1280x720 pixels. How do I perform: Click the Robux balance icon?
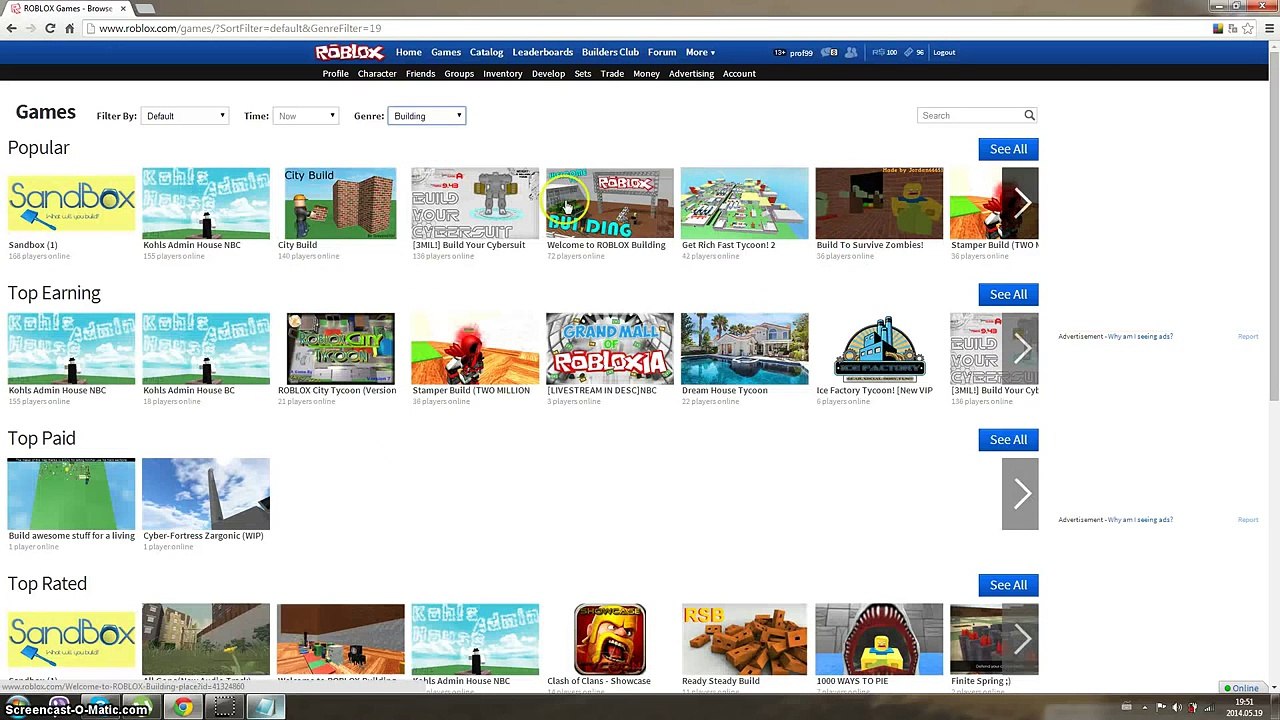click(x=877, y=52)
